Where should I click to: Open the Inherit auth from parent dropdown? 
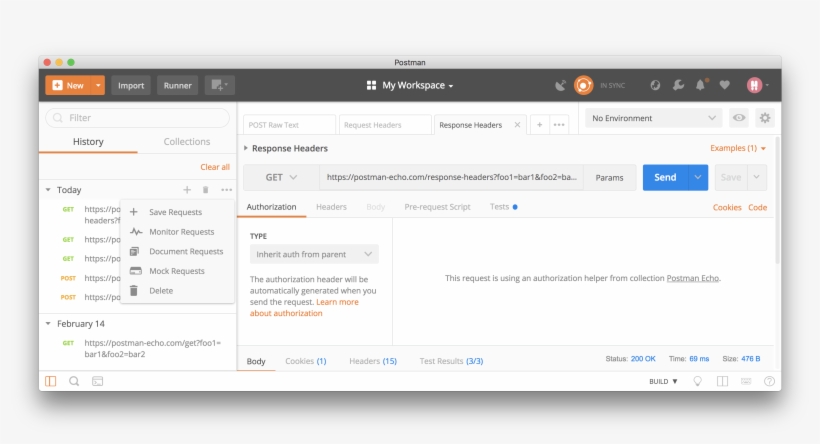coord(314,254)
